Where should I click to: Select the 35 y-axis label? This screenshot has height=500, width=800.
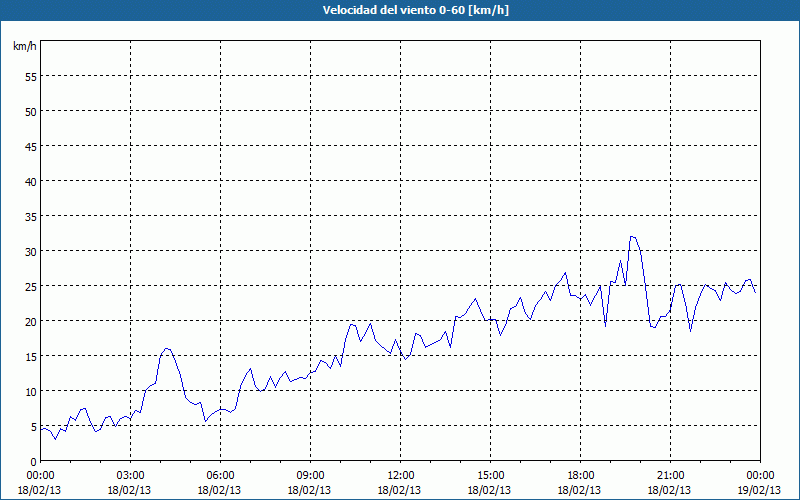[x=31, y=217]
